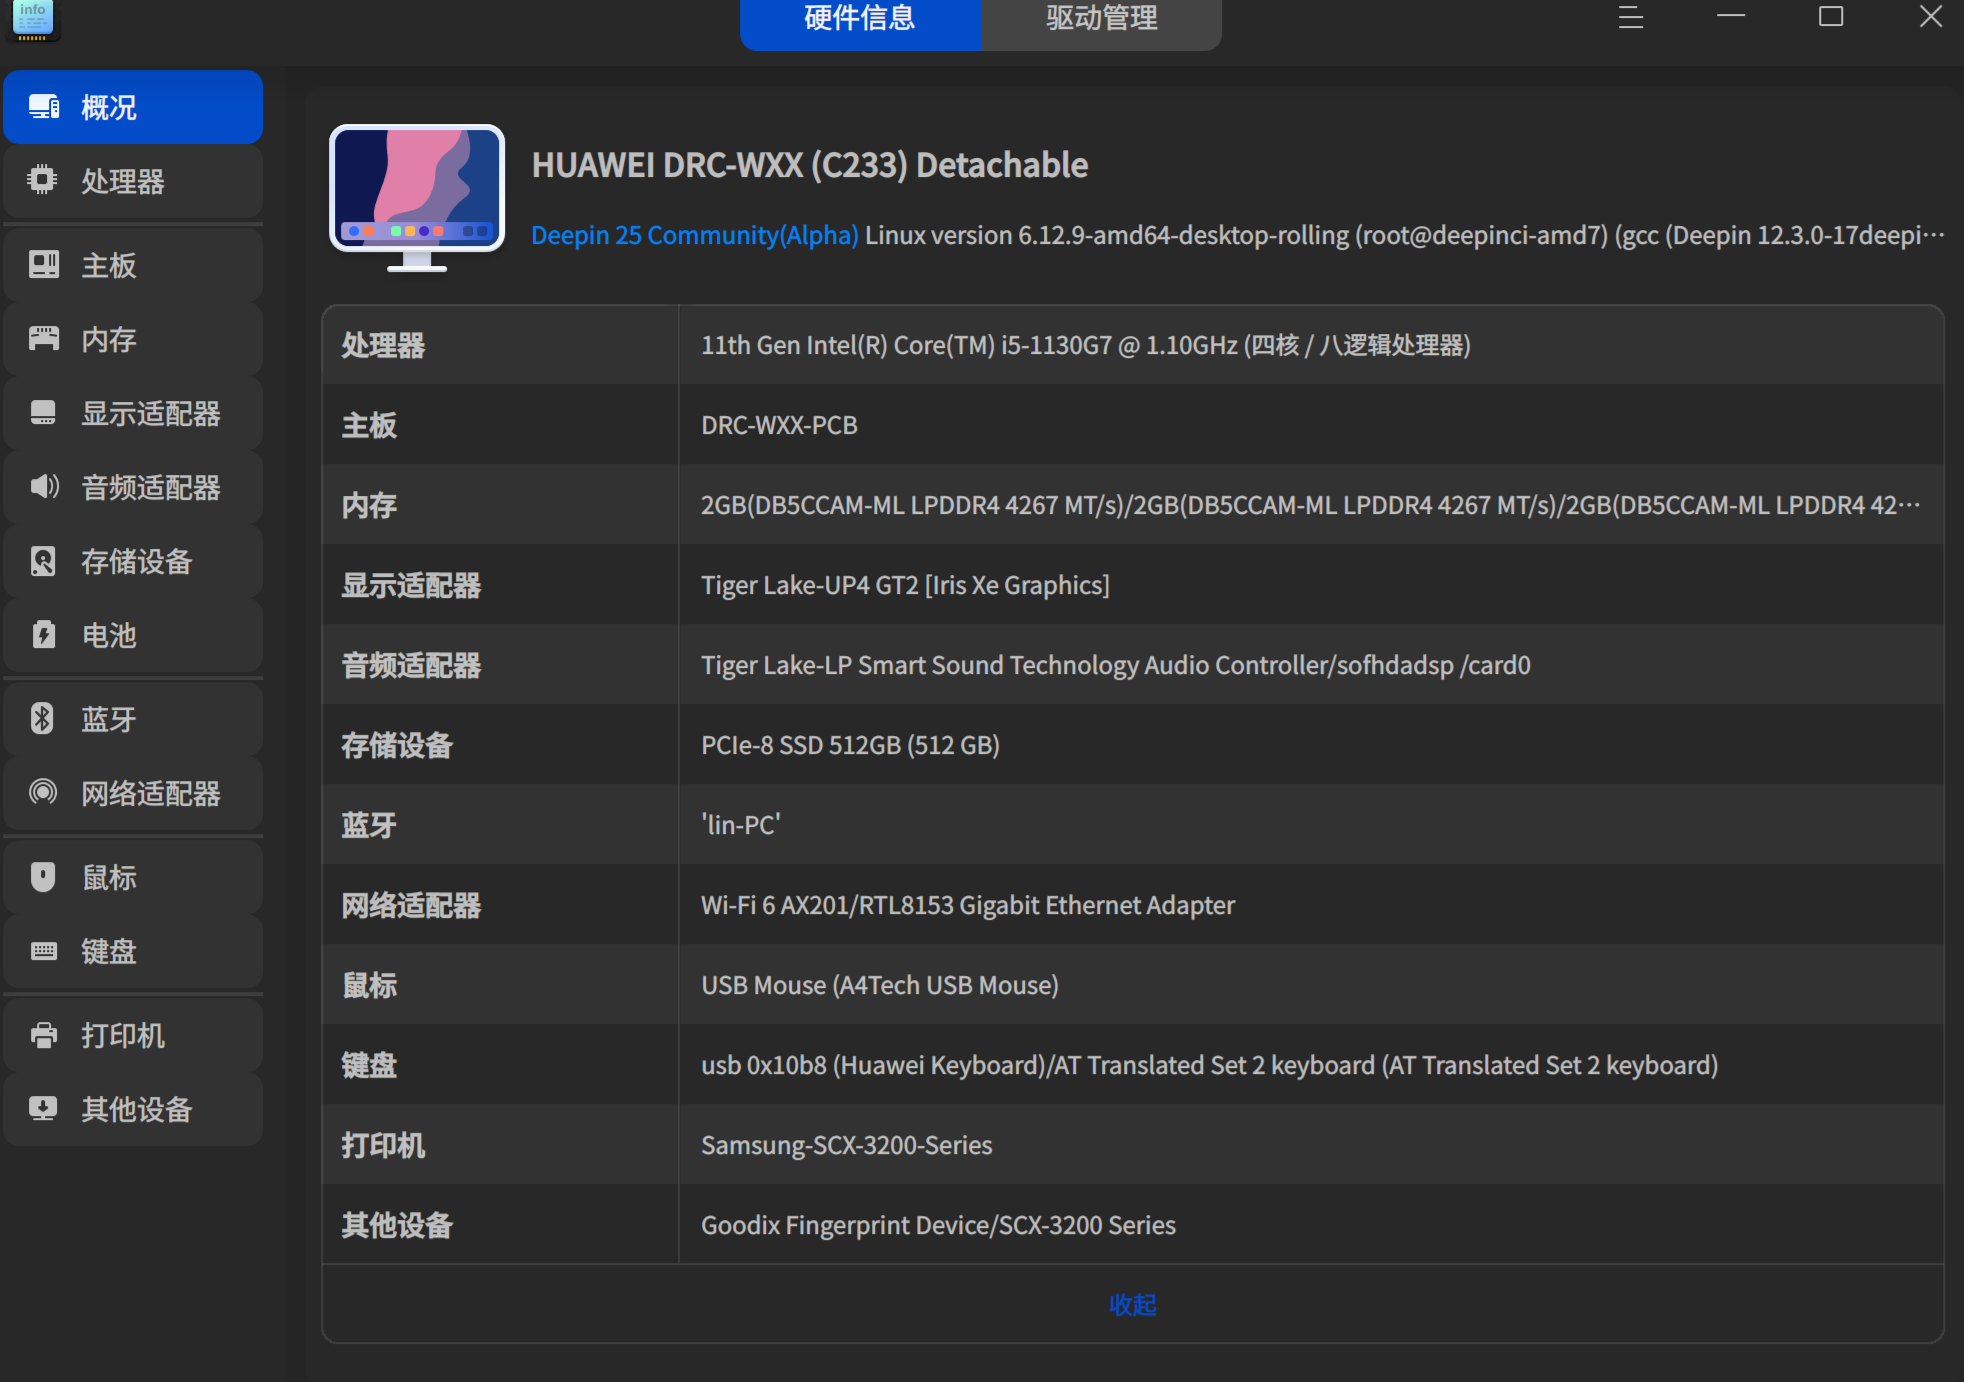Open the 打印机 printer icon

[x=44, y=1034]
